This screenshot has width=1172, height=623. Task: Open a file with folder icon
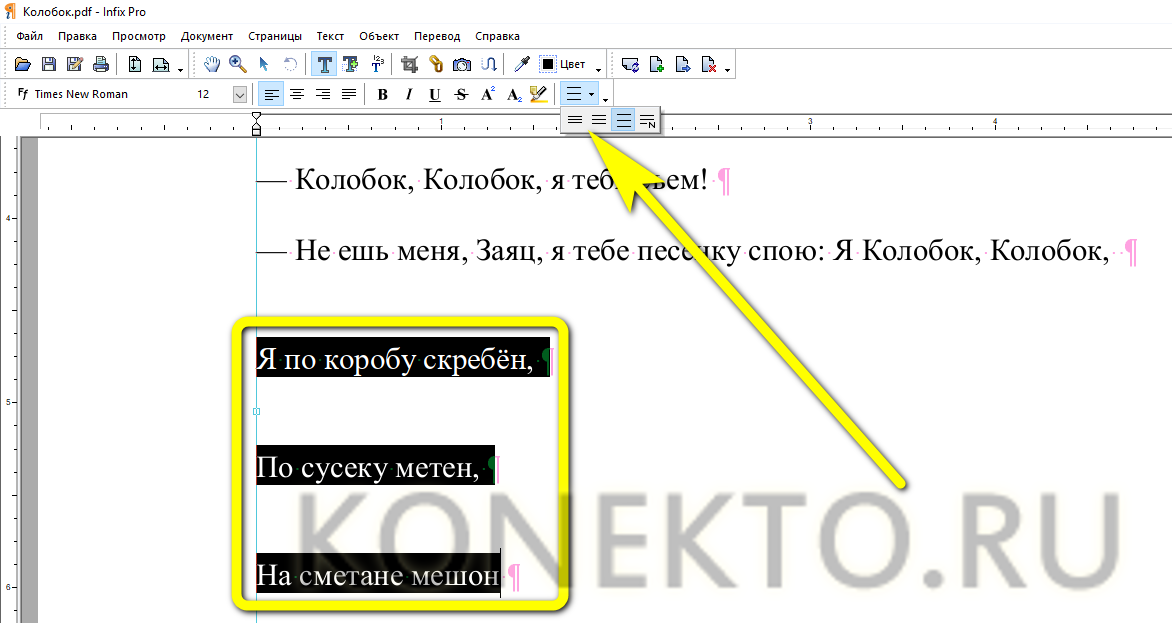(24, 64)
